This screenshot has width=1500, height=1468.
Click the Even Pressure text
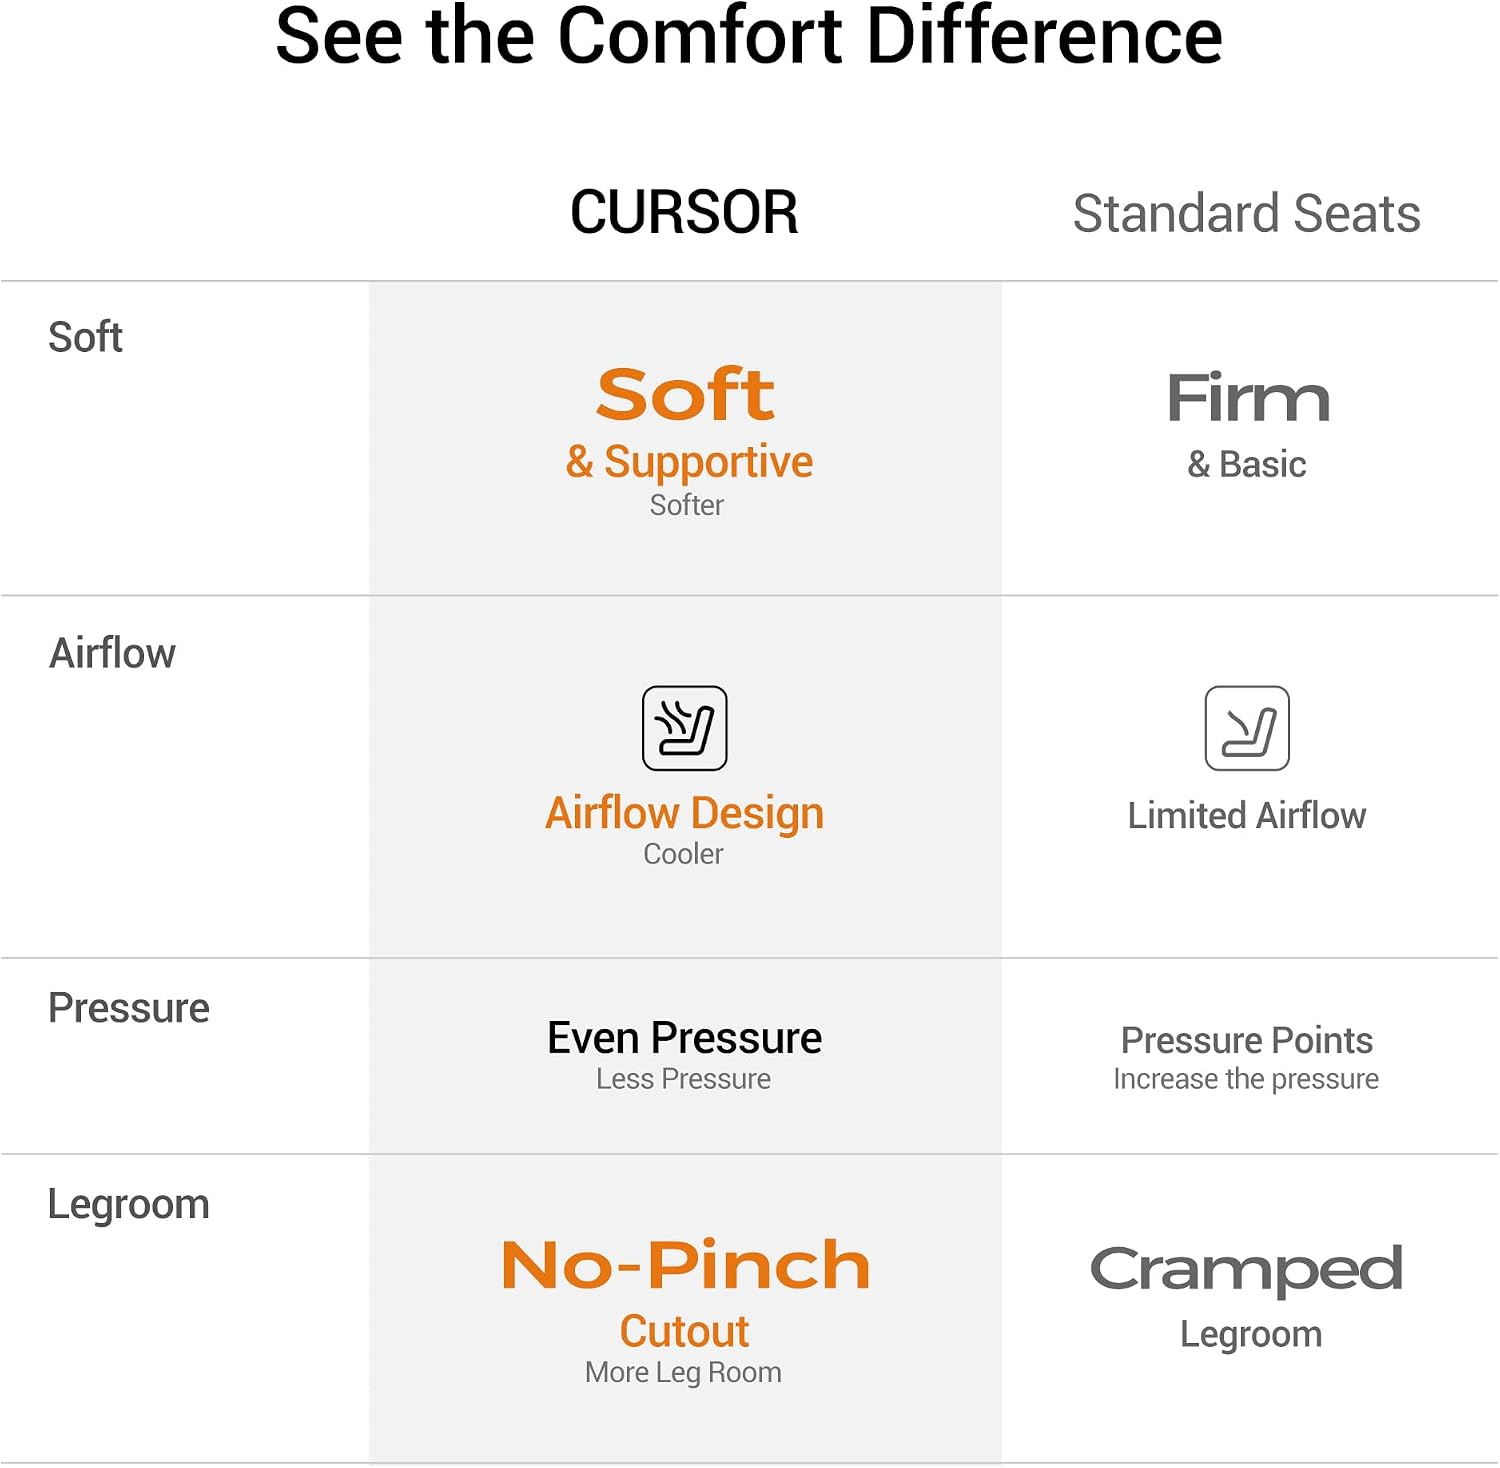(x=684, y=1038)
